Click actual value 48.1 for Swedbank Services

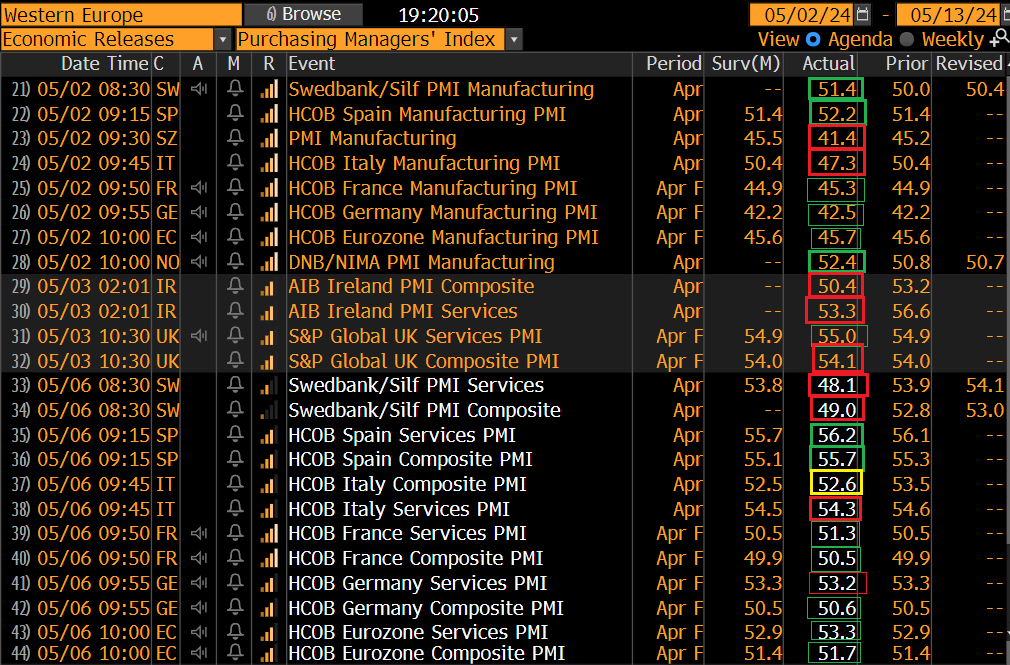click(x=837, y=385)
